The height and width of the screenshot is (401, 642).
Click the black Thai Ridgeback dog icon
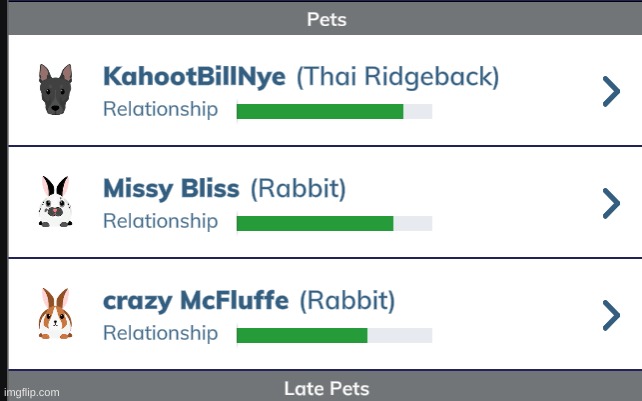click(x=54, y=90)
